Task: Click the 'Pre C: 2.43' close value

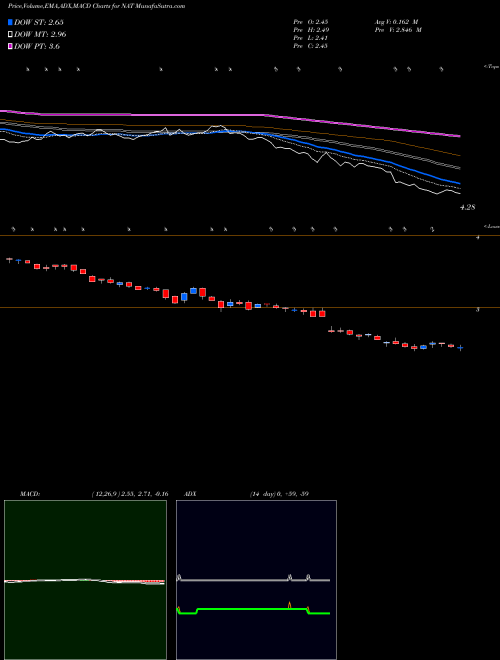Action: (x=311, y=46)
